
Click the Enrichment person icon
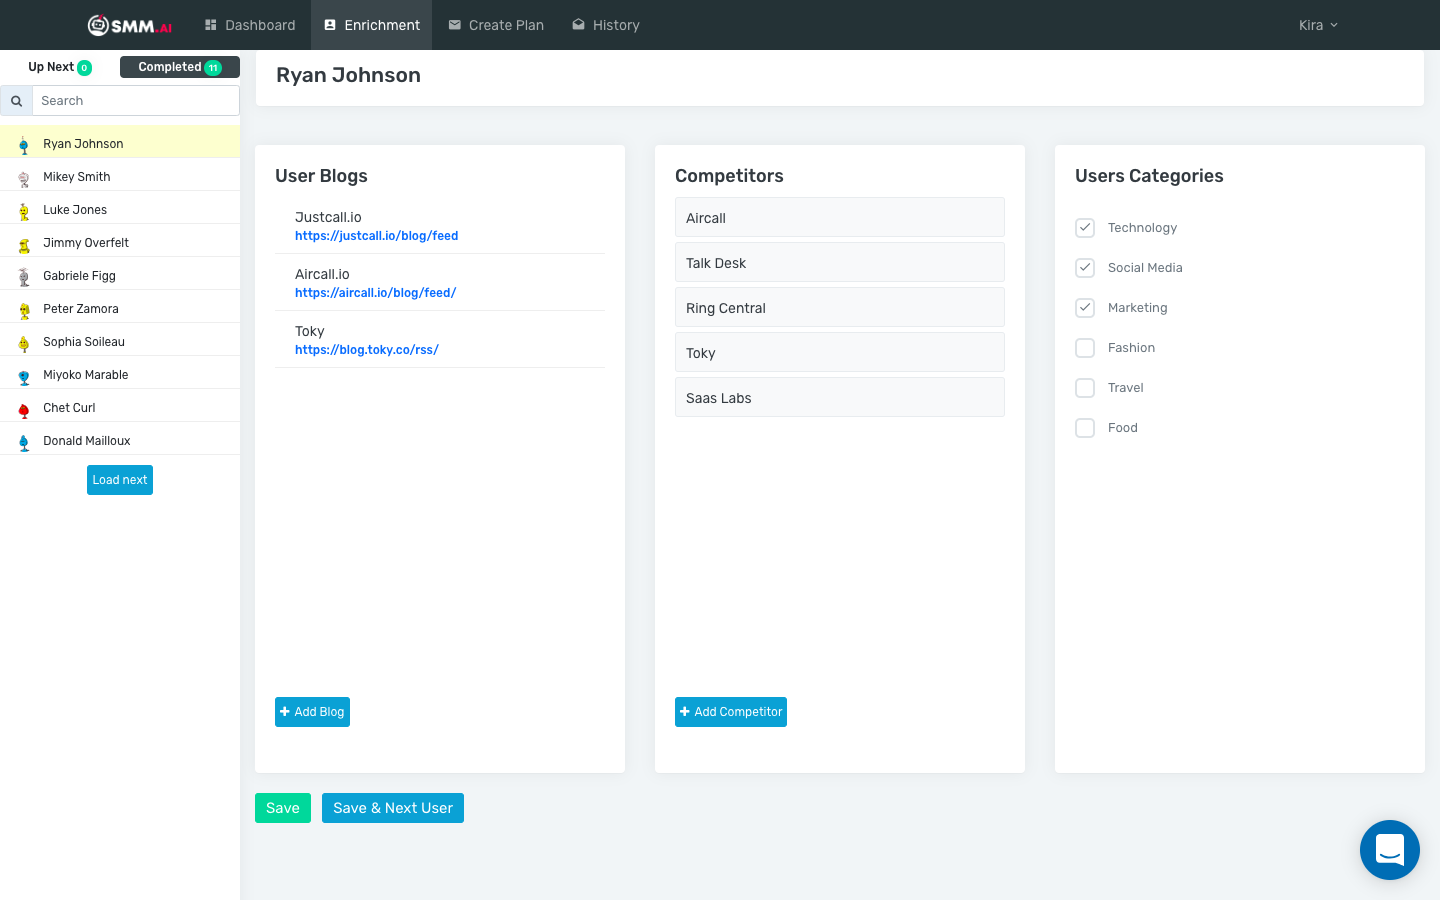(330, 25)
